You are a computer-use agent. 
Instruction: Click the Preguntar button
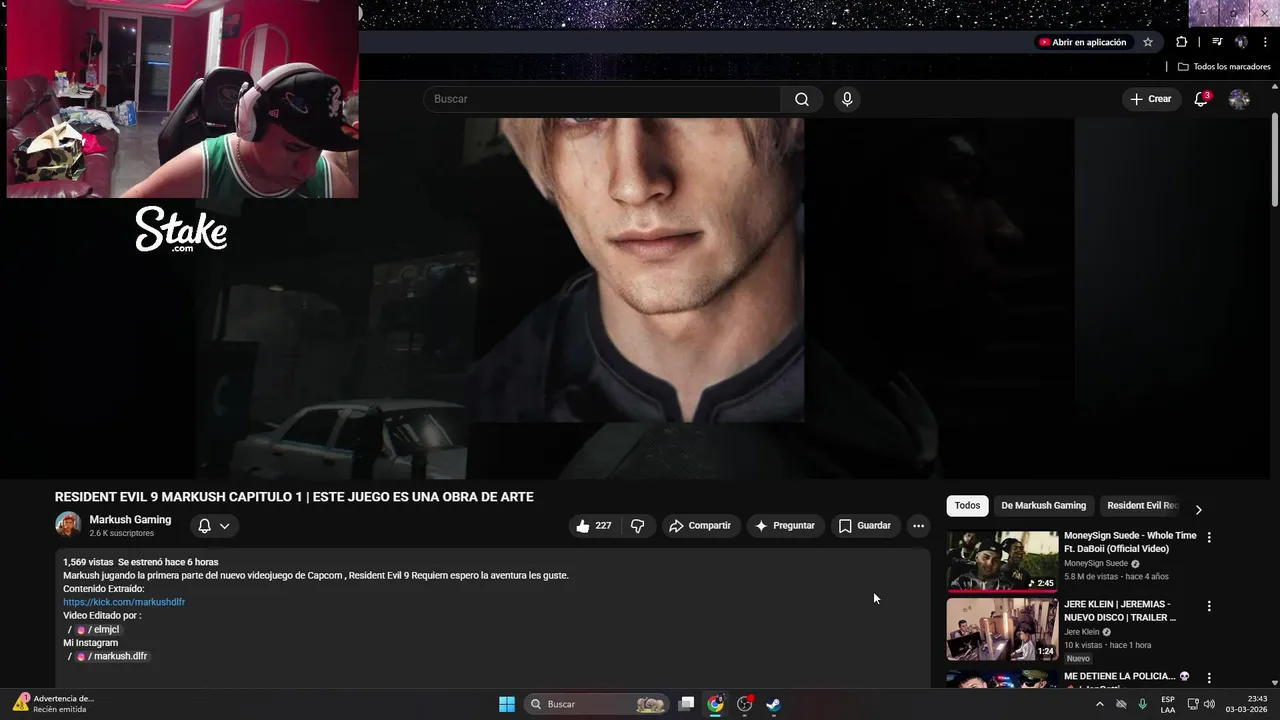click(x=785, y=526)
